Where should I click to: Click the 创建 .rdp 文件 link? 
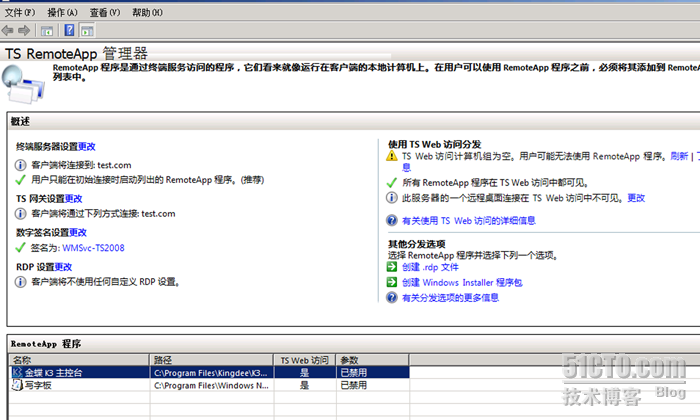430,267
